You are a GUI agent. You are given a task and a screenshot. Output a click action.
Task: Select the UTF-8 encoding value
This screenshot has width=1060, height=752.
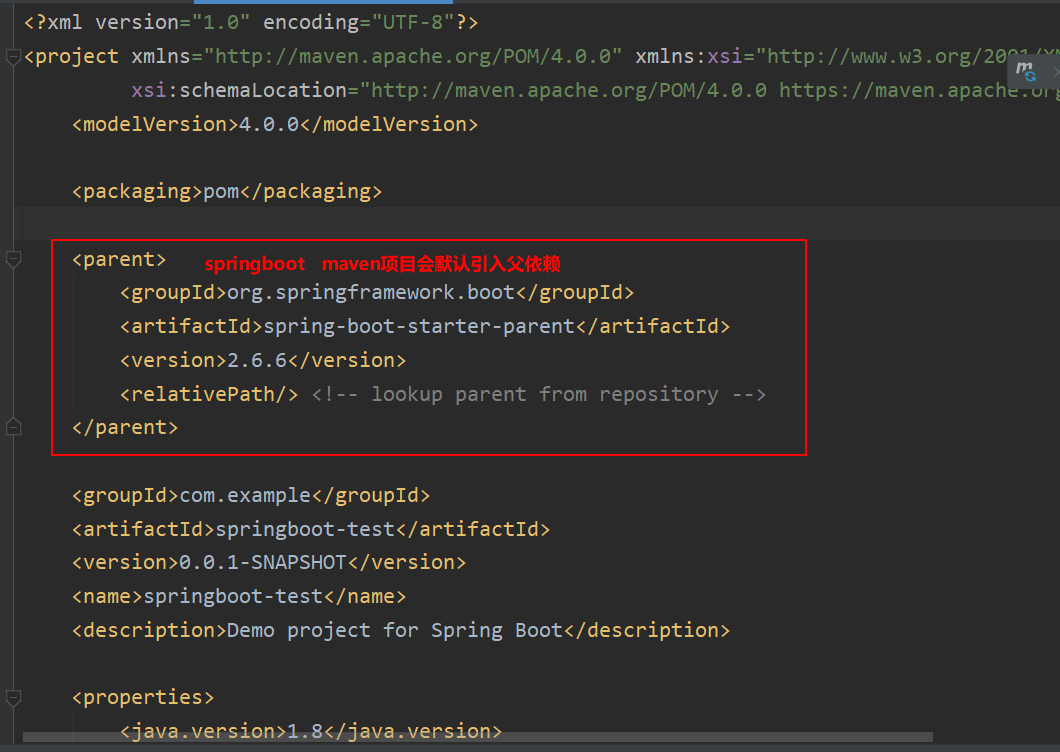click(x=411, y=21)
